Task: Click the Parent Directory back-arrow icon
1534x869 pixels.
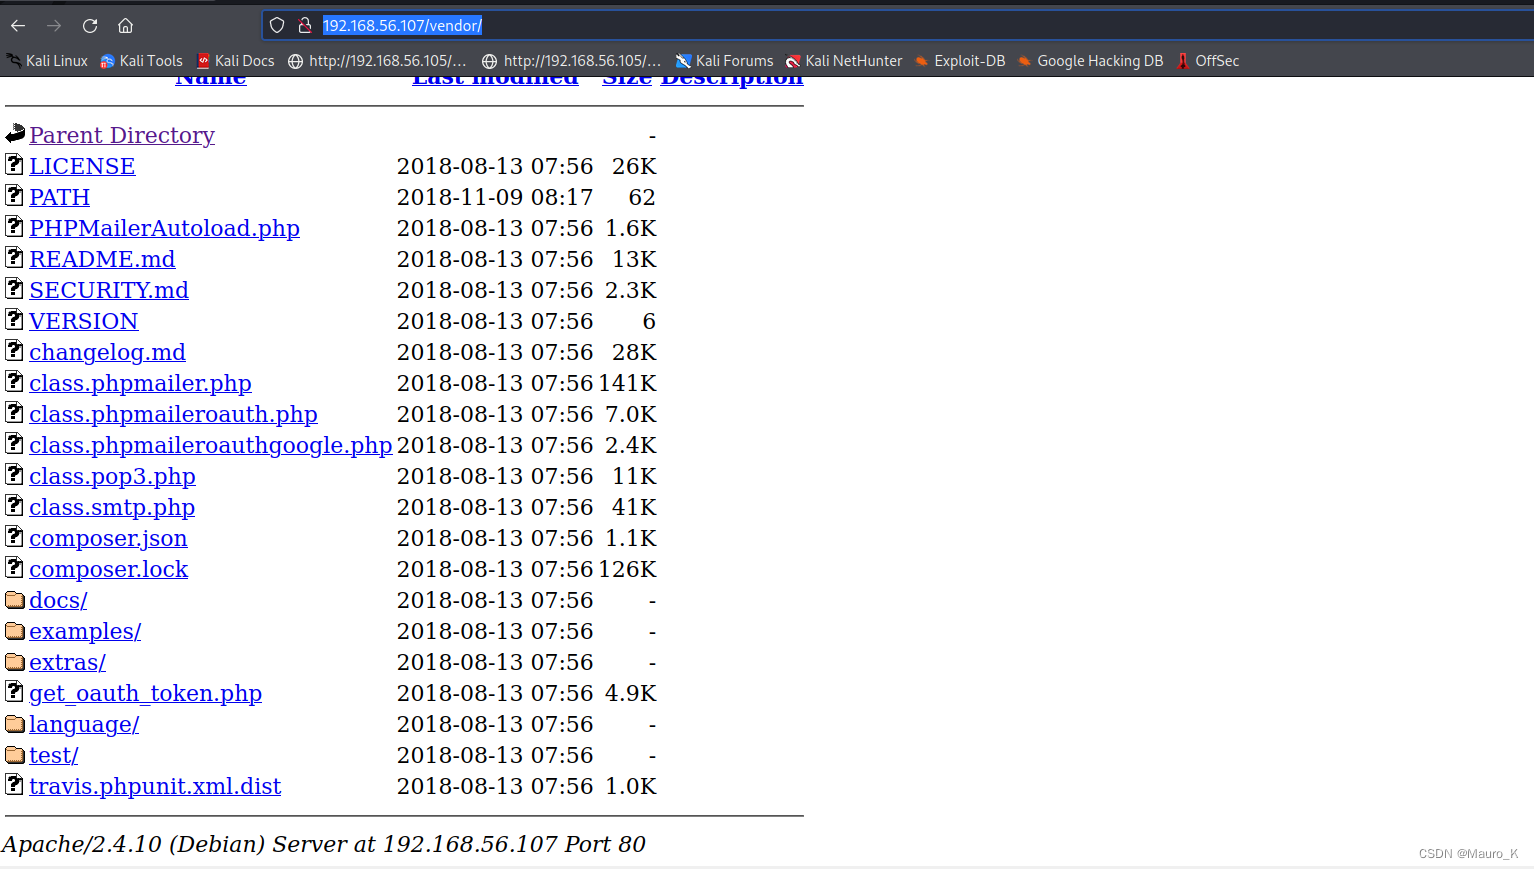Action: (x=15, y=133)
